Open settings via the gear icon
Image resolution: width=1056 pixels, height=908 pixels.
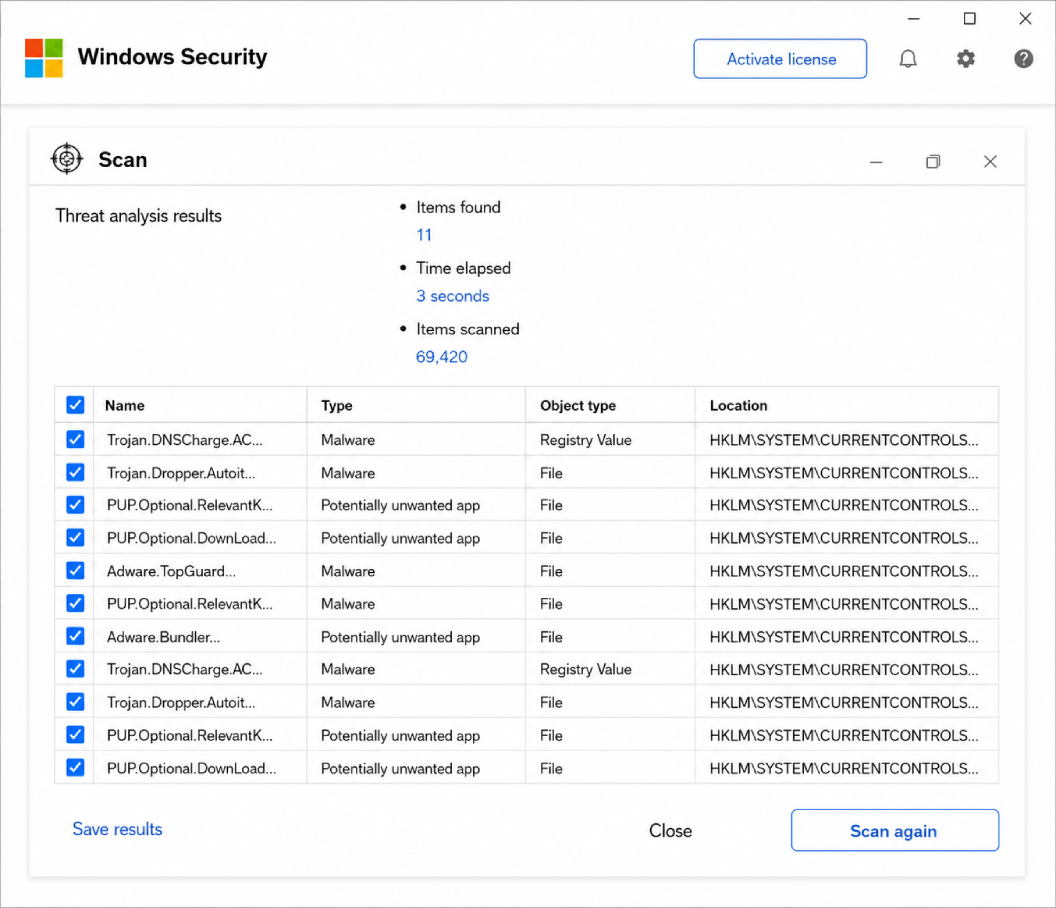point(966,59)
